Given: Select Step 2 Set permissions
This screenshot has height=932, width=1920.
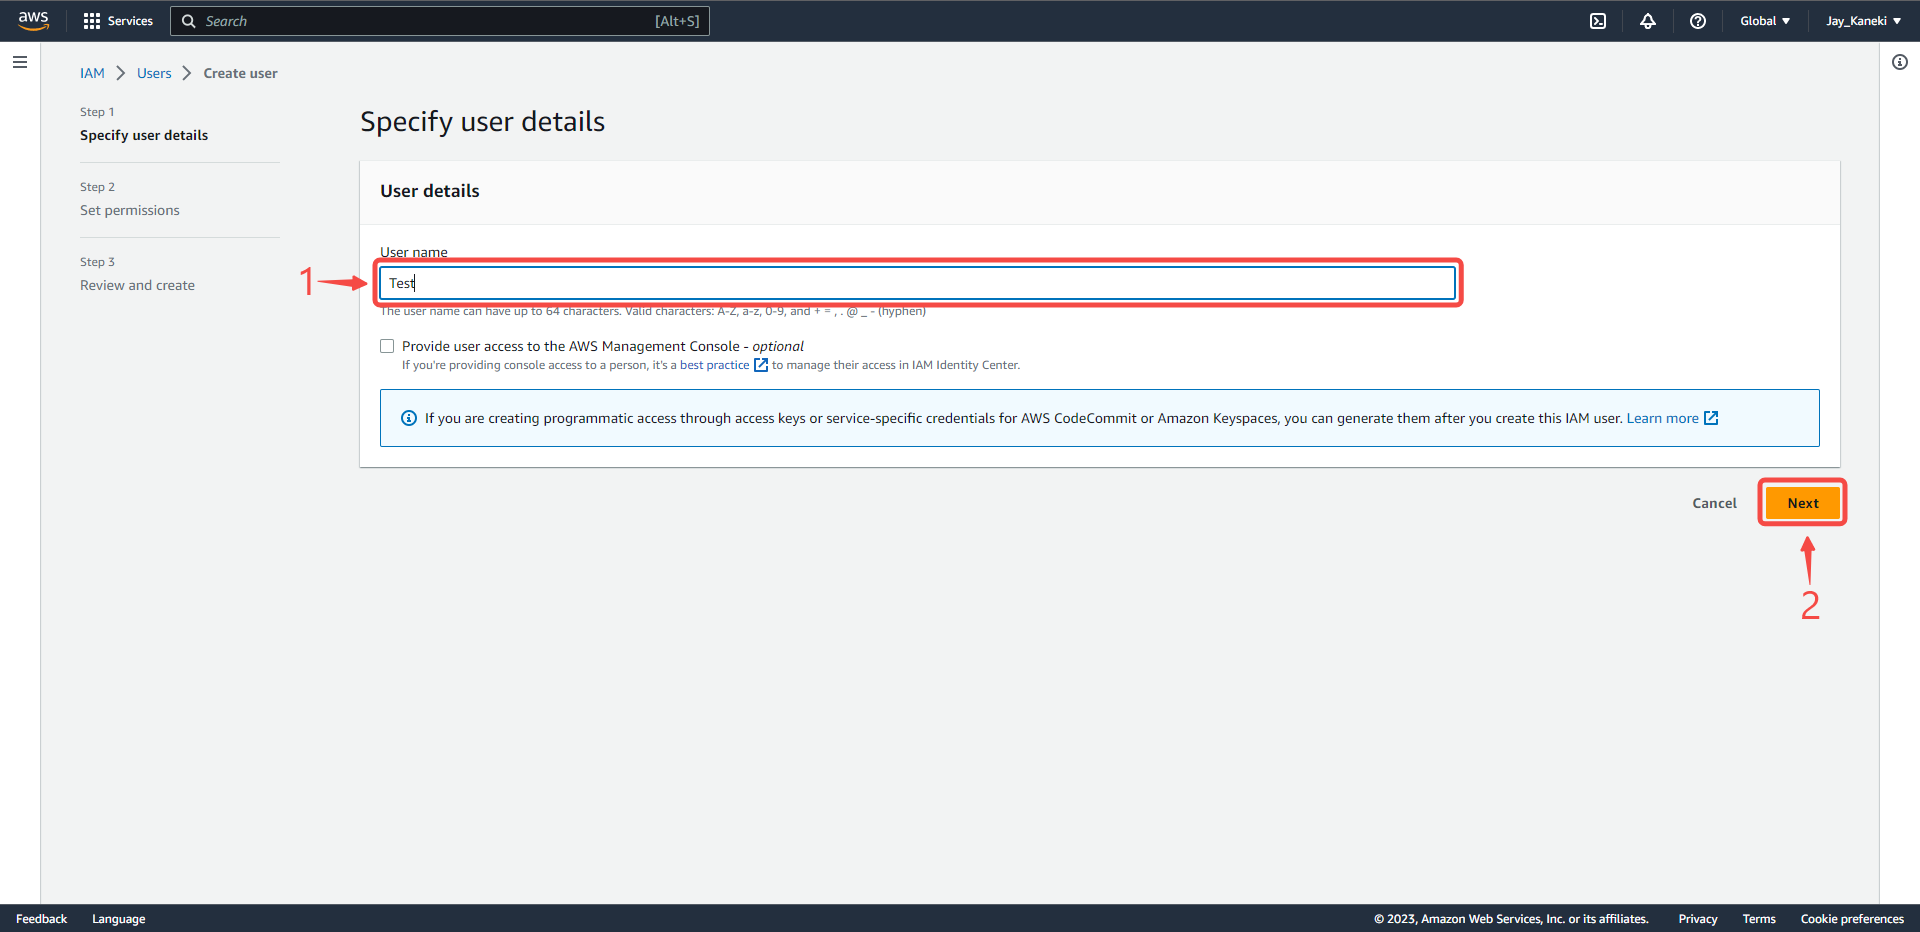Looking at the screenshot, I should point(130,210).
